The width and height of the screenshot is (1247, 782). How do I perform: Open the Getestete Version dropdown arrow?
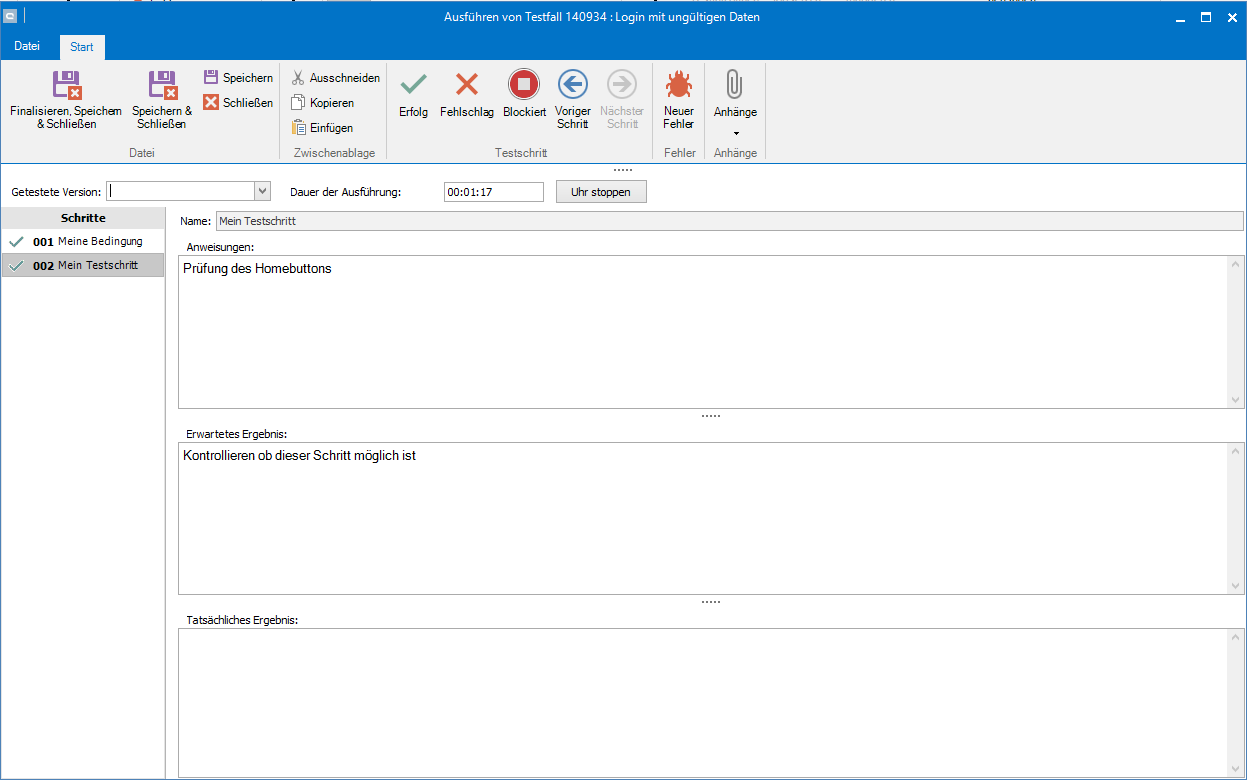pos(263,191)
